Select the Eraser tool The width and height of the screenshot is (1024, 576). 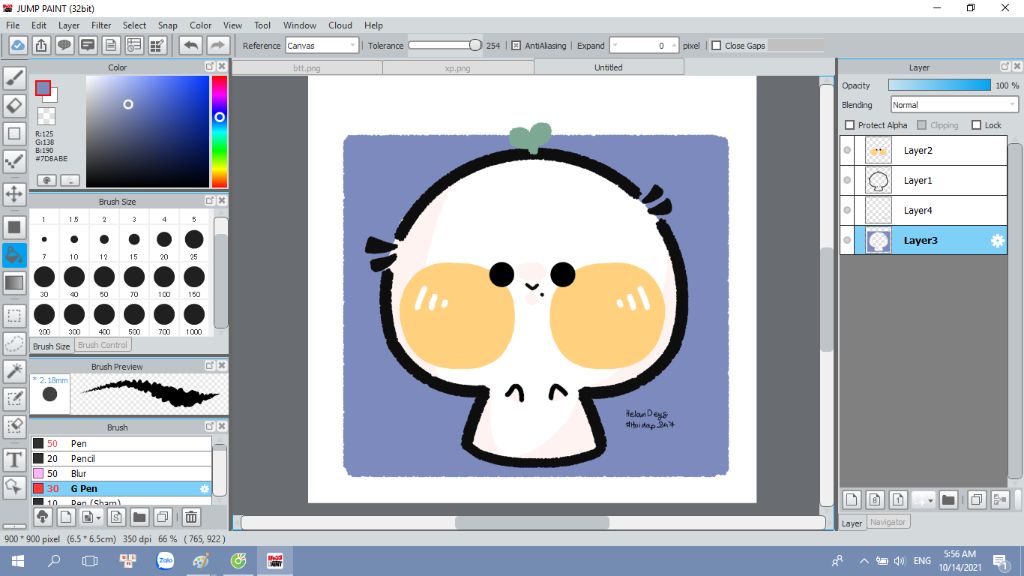click(14, 105)
